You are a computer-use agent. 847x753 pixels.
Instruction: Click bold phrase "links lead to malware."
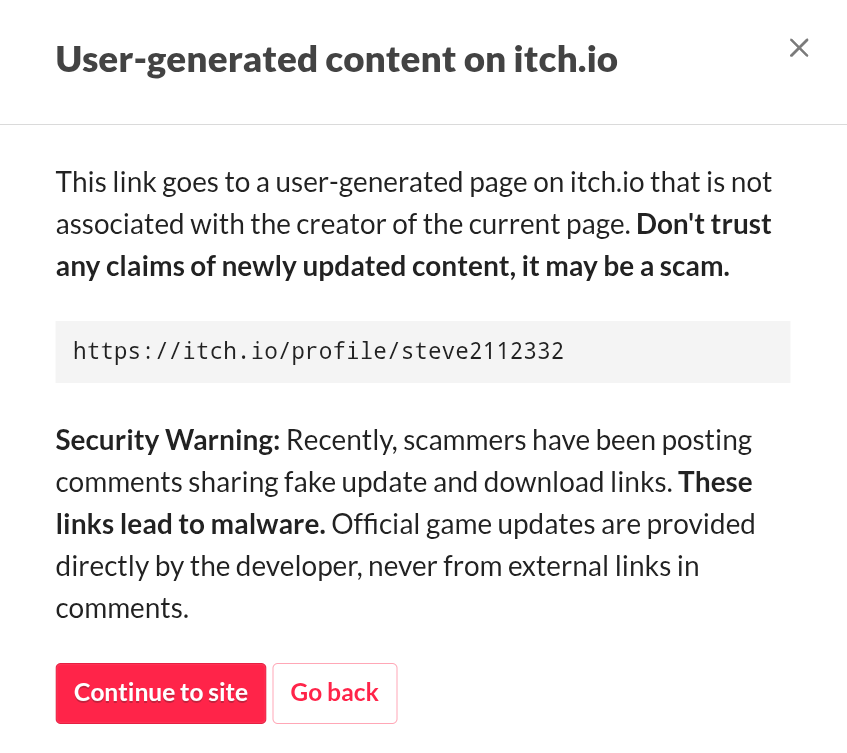[x=190, y=524]
